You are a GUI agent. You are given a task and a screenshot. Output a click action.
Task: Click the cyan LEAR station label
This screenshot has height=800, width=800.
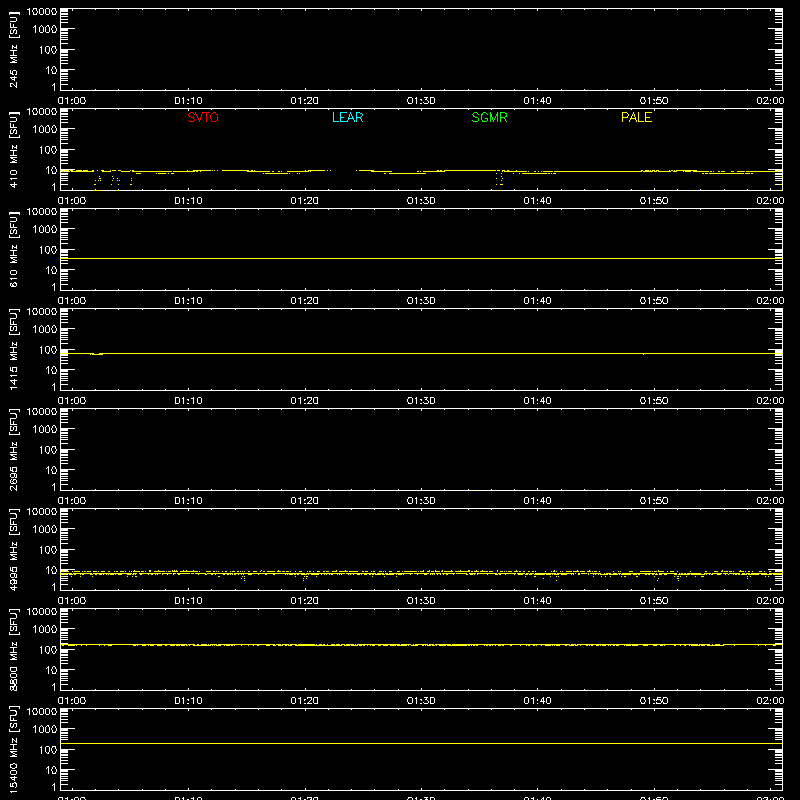pyautogui.click(x=347, y=117)
